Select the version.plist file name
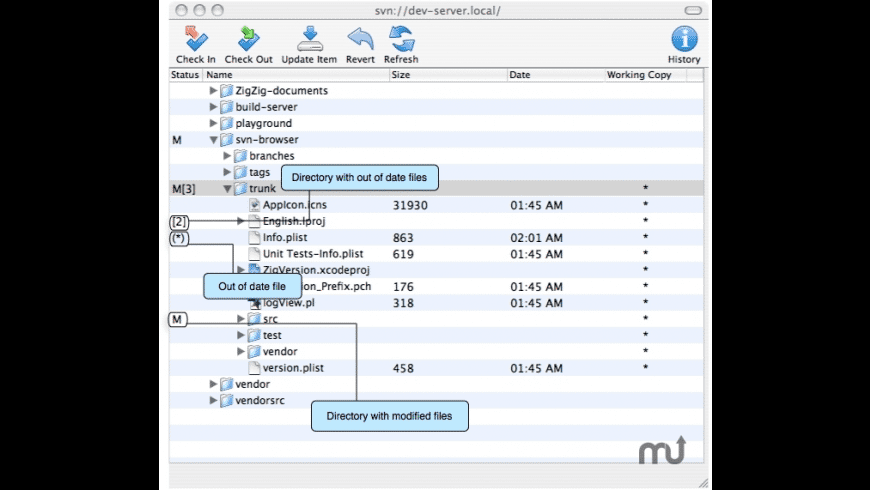Screen dimensions: 870x490 click(x=293, y=368)
